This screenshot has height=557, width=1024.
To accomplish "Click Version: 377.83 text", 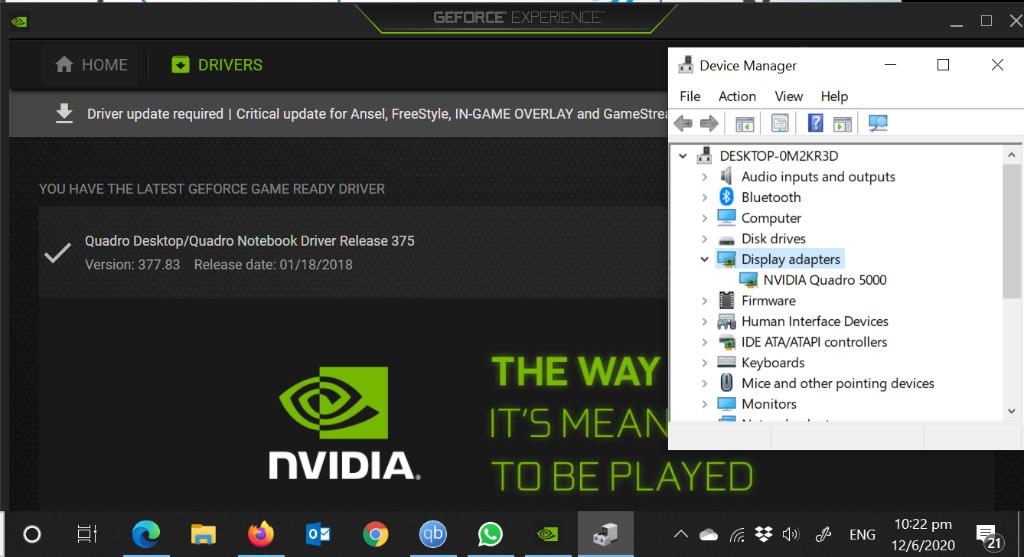I will tap(133, 264).
